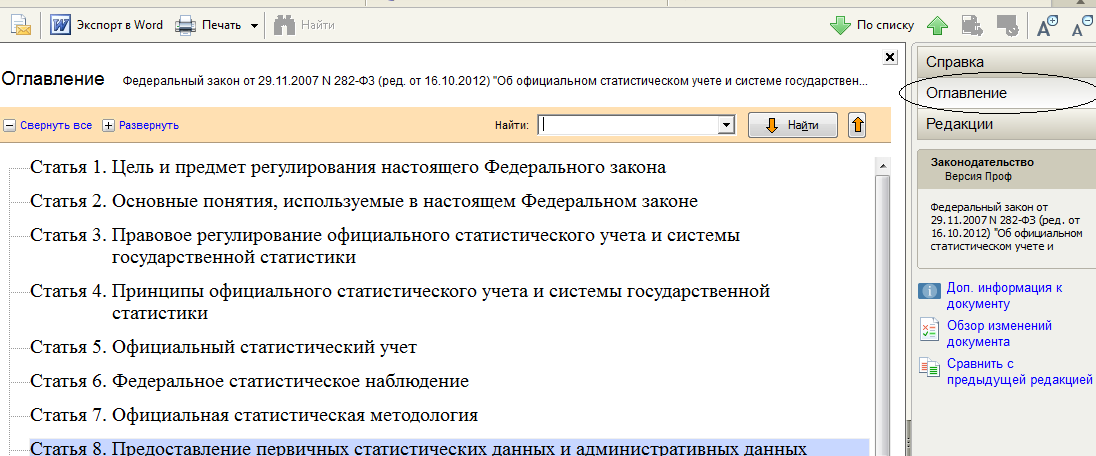Increase font size A plus icon
The image size is (1096, 456).
pos(1047,26)
